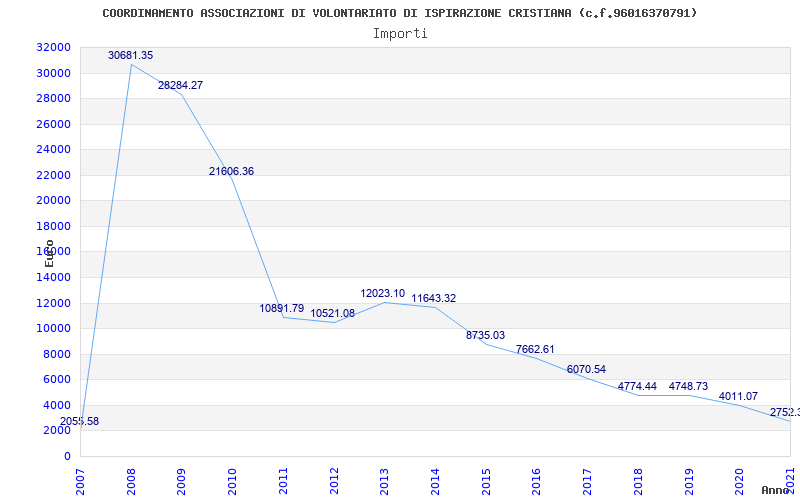Click the 2007 year label on x-axis
Image resolution: width=800 pixels, height=500 pixels.
81,481
